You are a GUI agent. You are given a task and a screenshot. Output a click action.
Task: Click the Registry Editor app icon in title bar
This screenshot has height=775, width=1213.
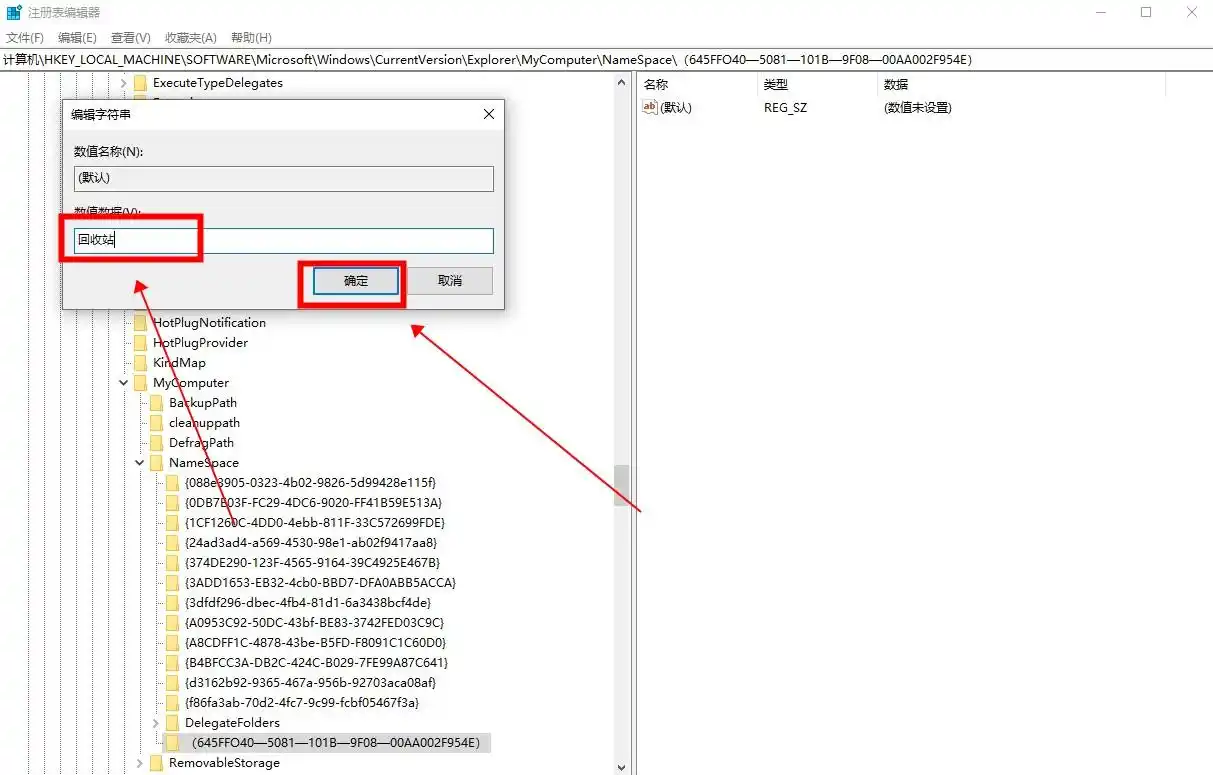click(x=14, y=13)
